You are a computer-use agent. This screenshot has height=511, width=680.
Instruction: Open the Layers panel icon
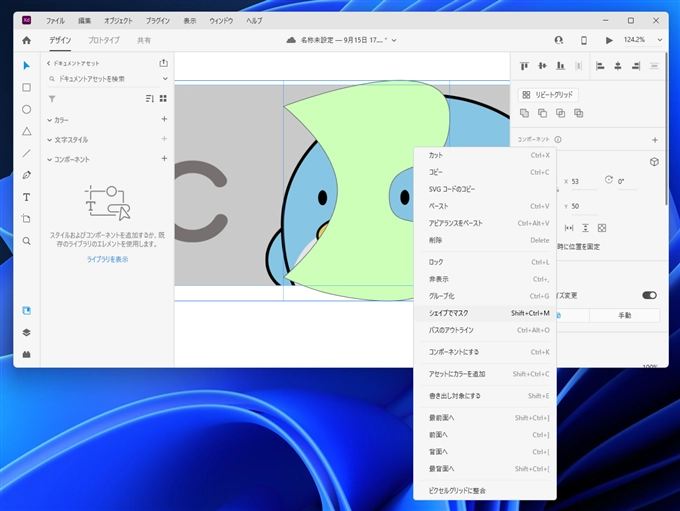click(x=26, y=332)
